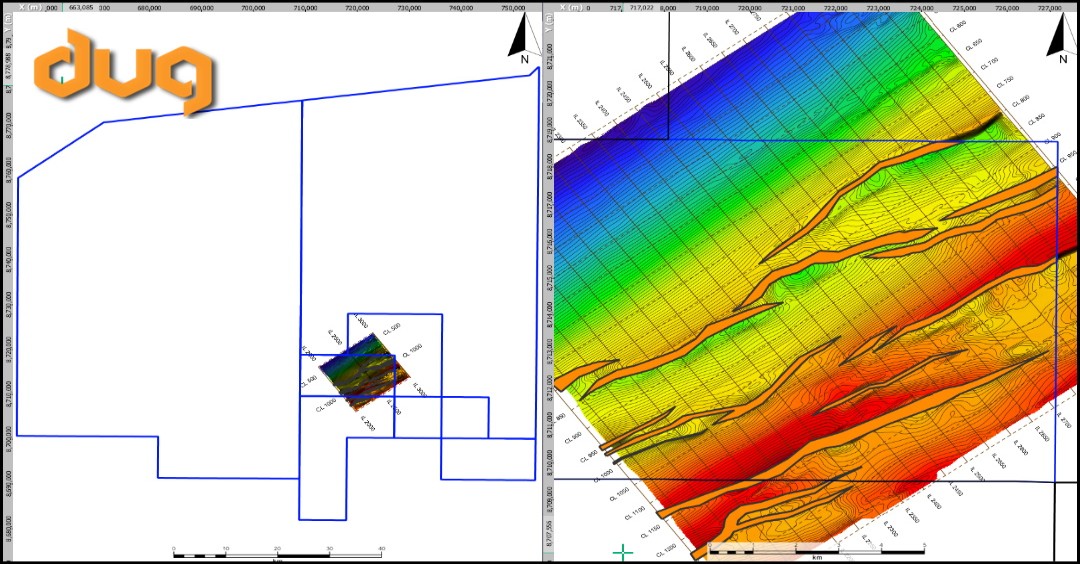Click the 727,000 tick on the right map ruler
Screen dimensions: 1080x564
coord(1050,8)
